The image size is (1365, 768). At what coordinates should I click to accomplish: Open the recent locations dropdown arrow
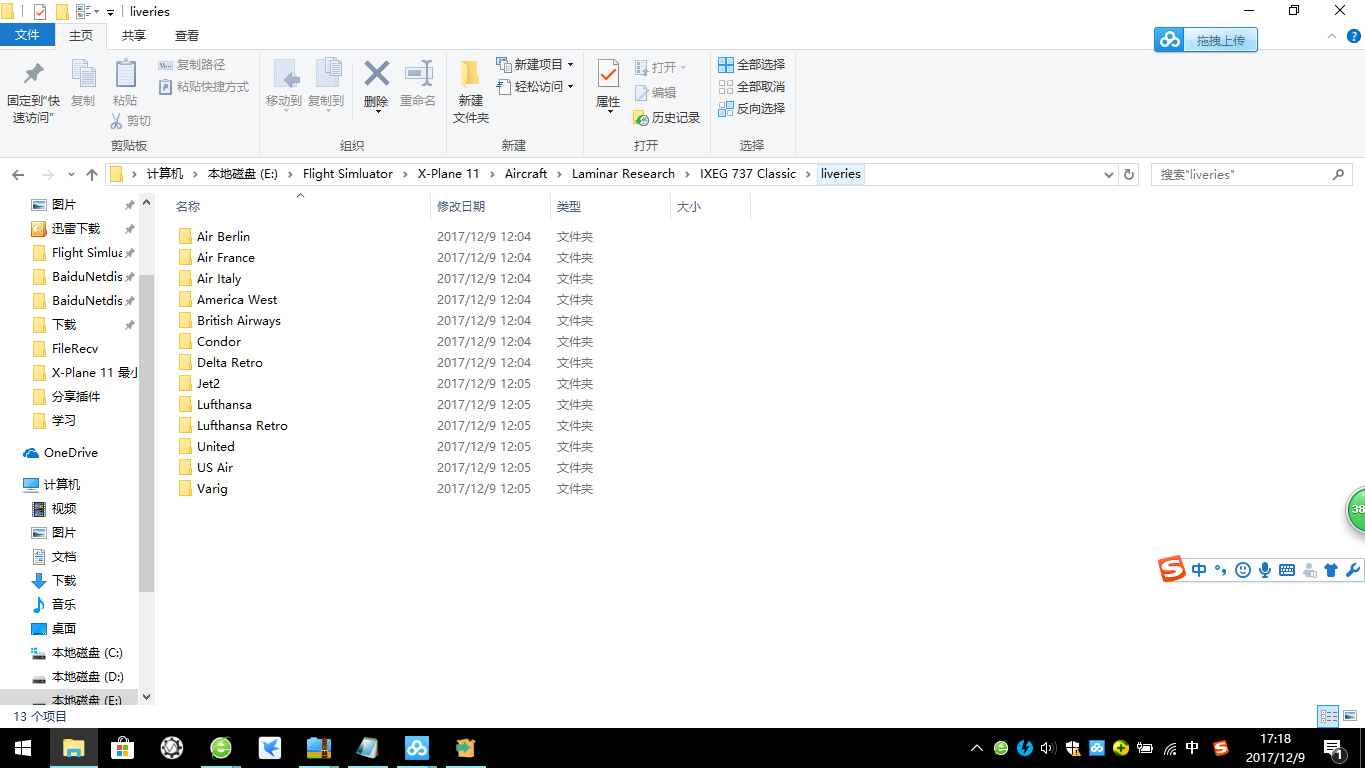click(x=70, y=175)
